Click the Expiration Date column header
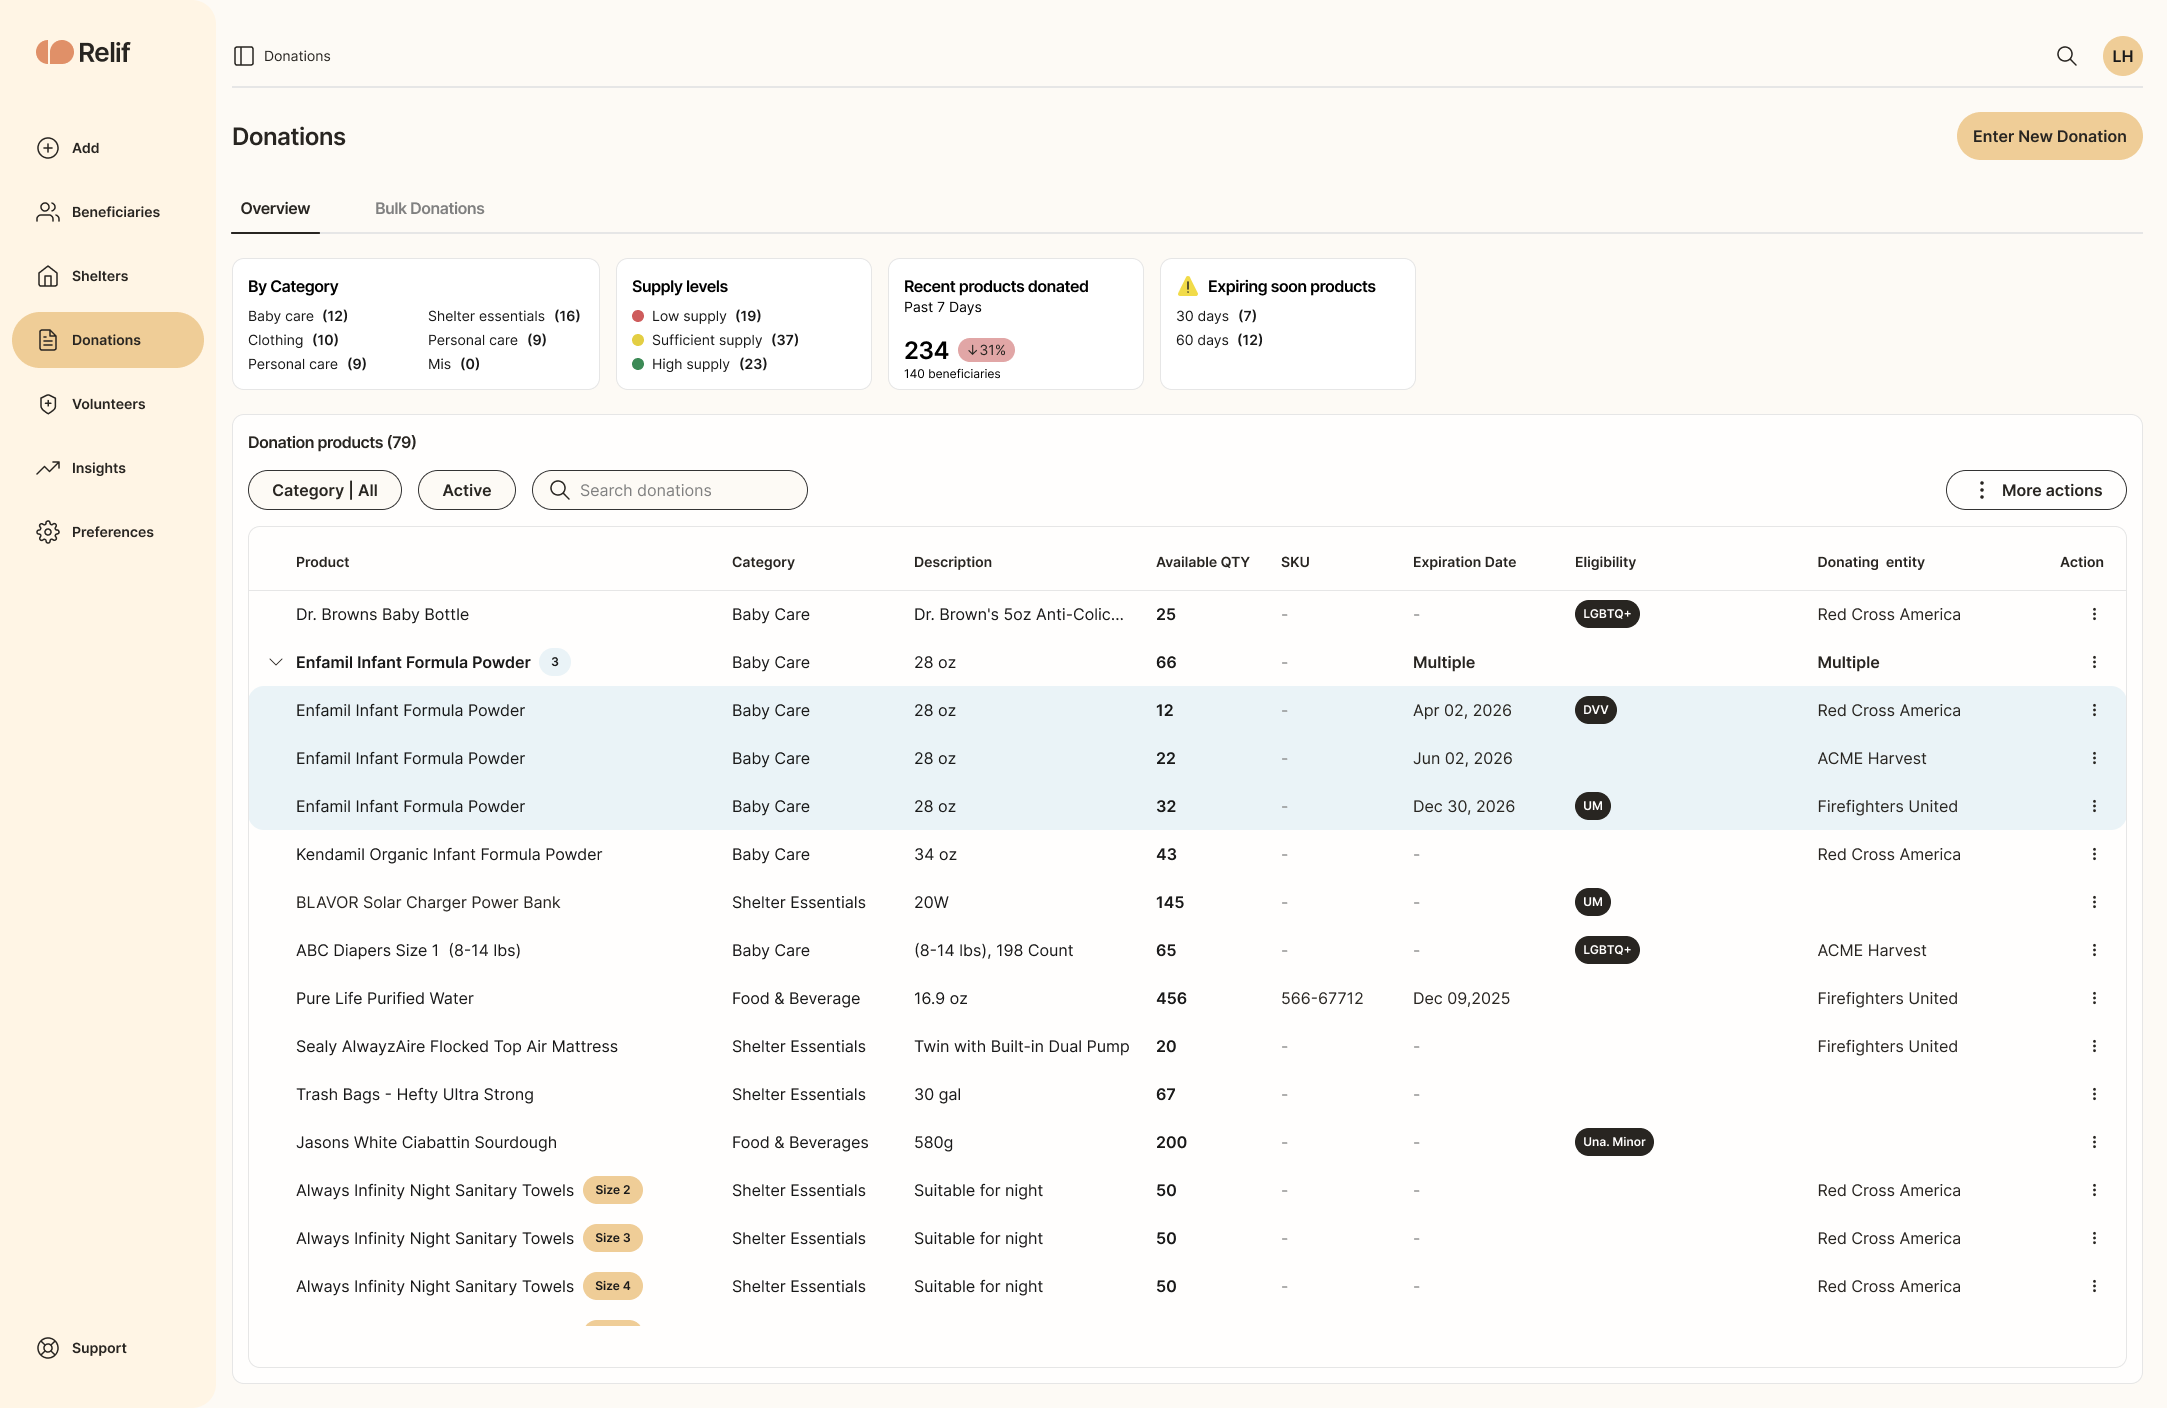2167x1408 pixels. point(1464,562)
